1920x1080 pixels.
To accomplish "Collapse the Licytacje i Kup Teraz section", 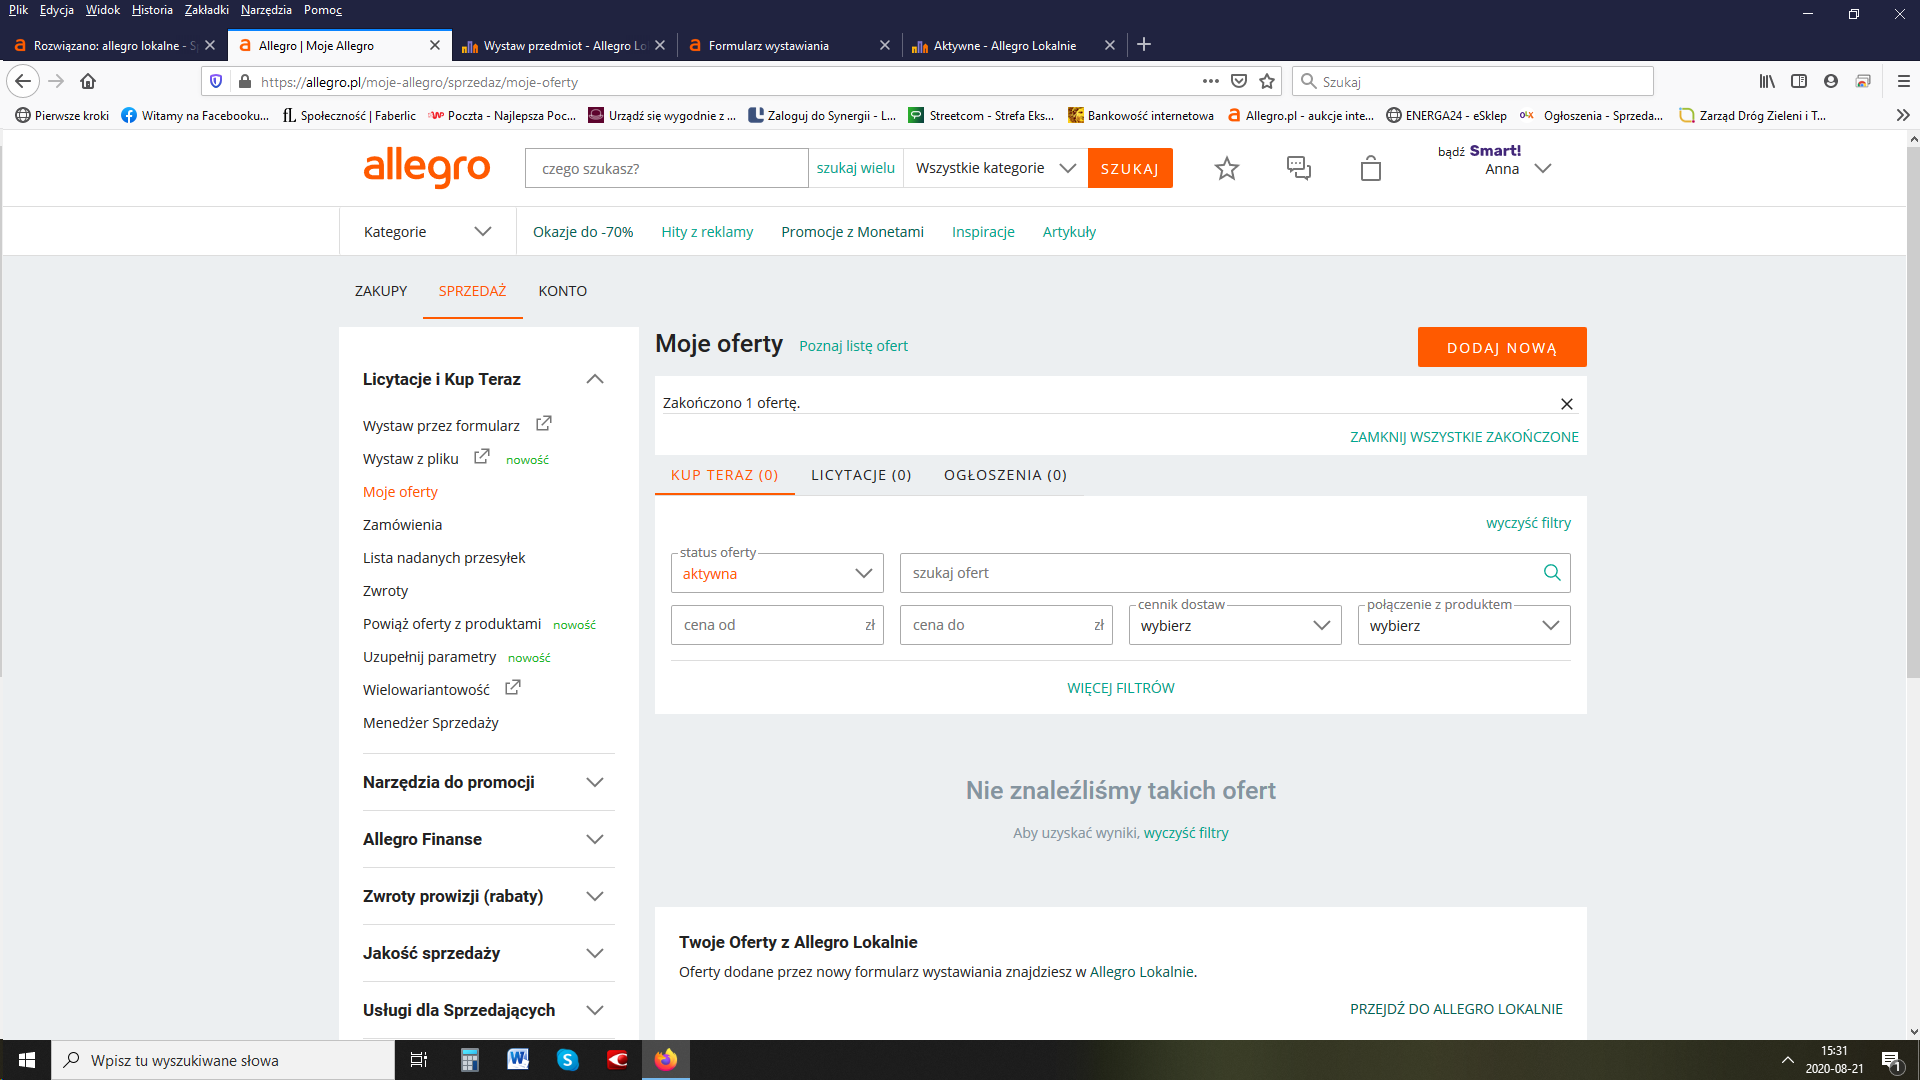I will (595, 379).
